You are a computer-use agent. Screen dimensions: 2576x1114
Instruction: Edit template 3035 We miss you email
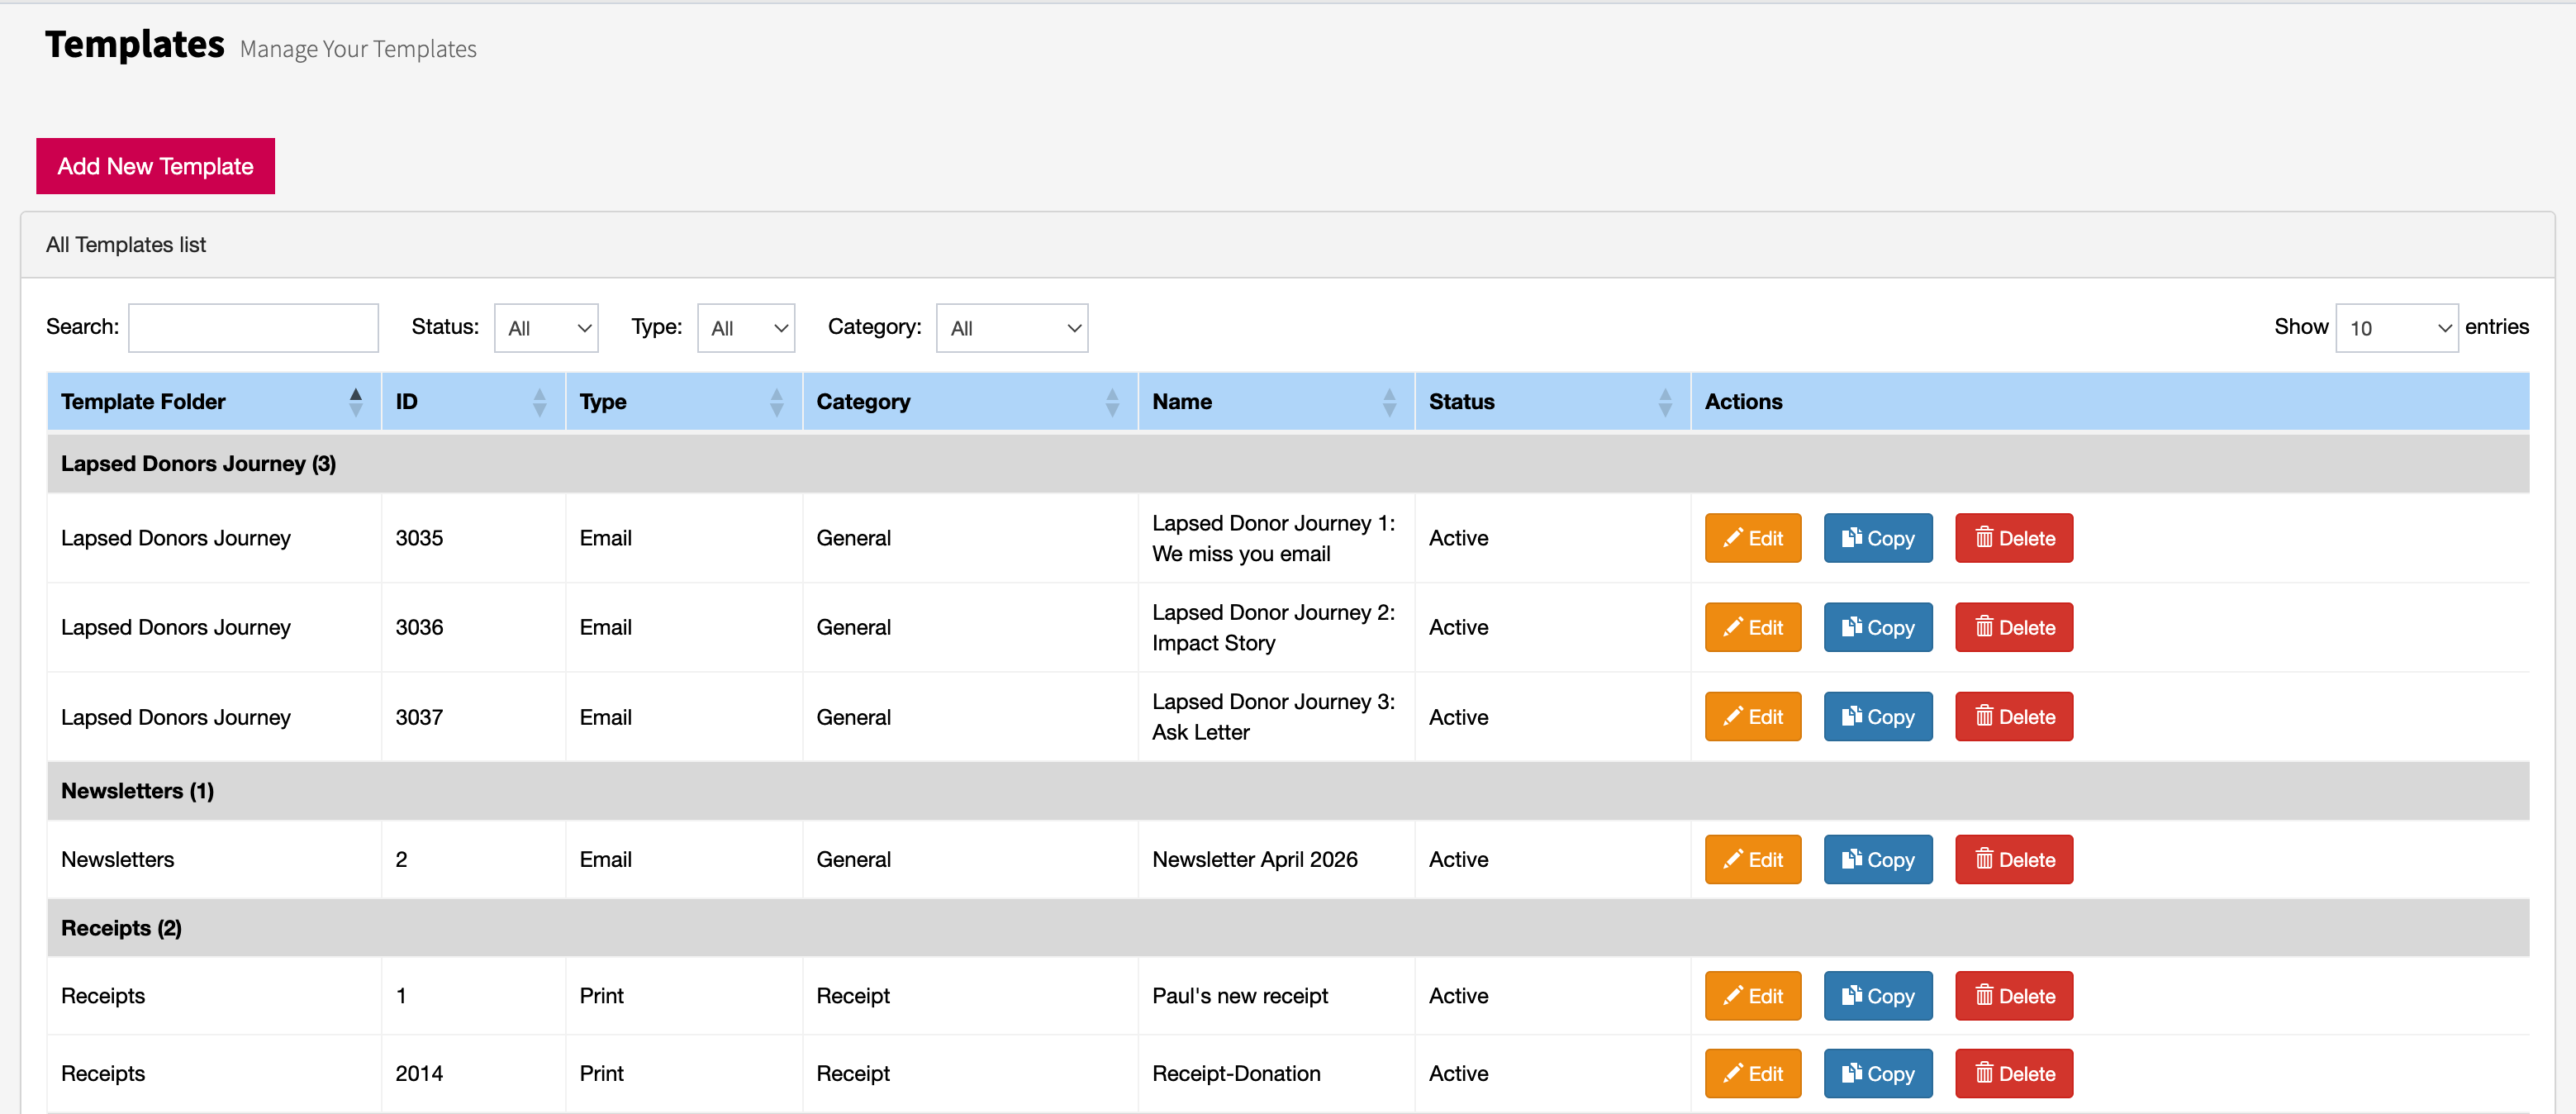(1752, 538)
